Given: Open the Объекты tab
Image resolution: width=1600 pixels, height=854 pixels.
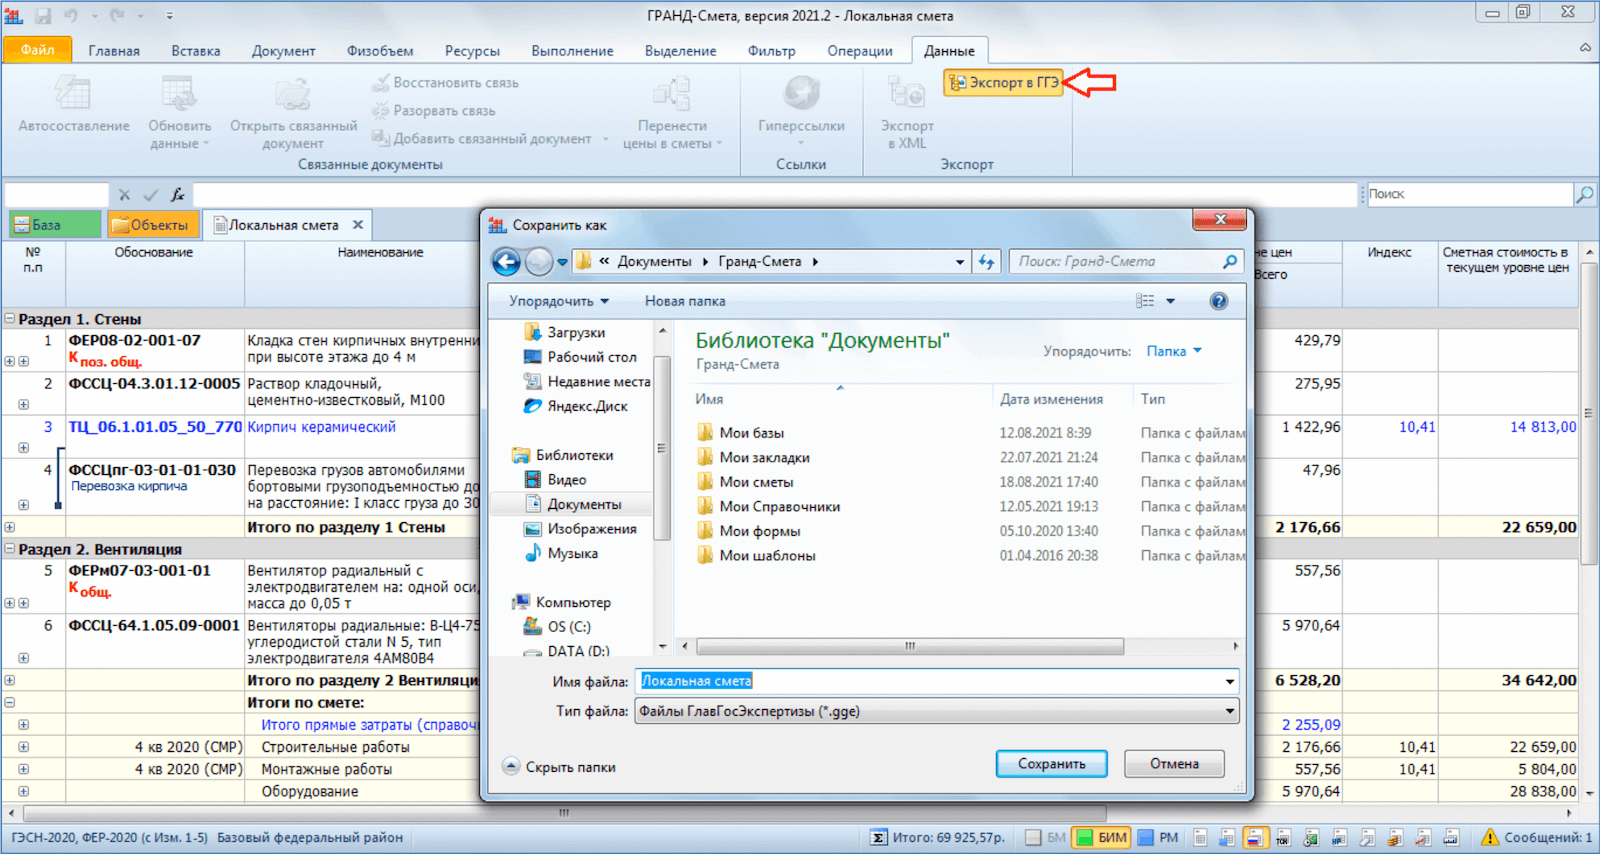Looking at the screenshot, I should [x=151, y=225].
